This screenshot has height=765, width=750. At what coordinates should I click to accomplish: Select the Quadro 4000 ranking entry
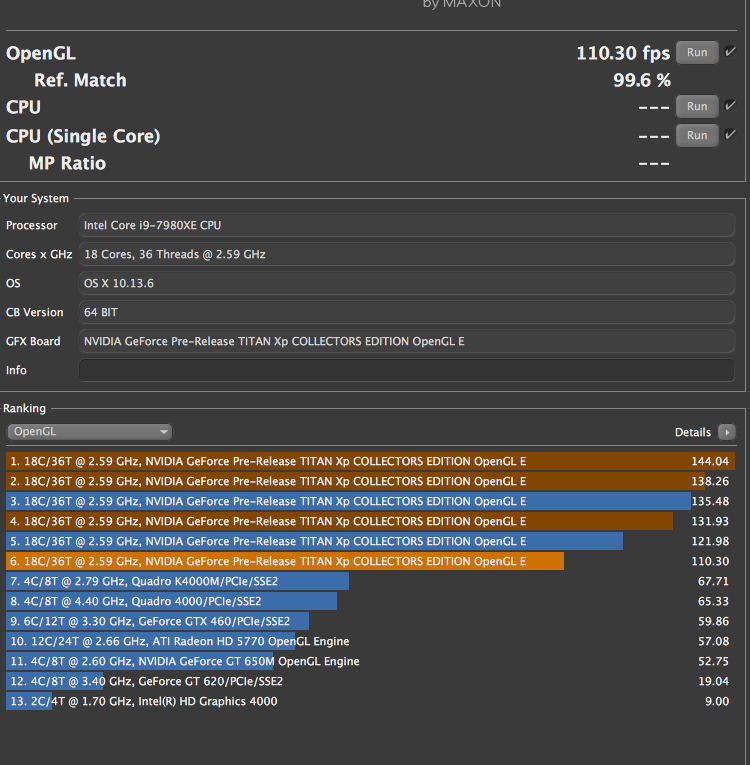pos(370,602)
